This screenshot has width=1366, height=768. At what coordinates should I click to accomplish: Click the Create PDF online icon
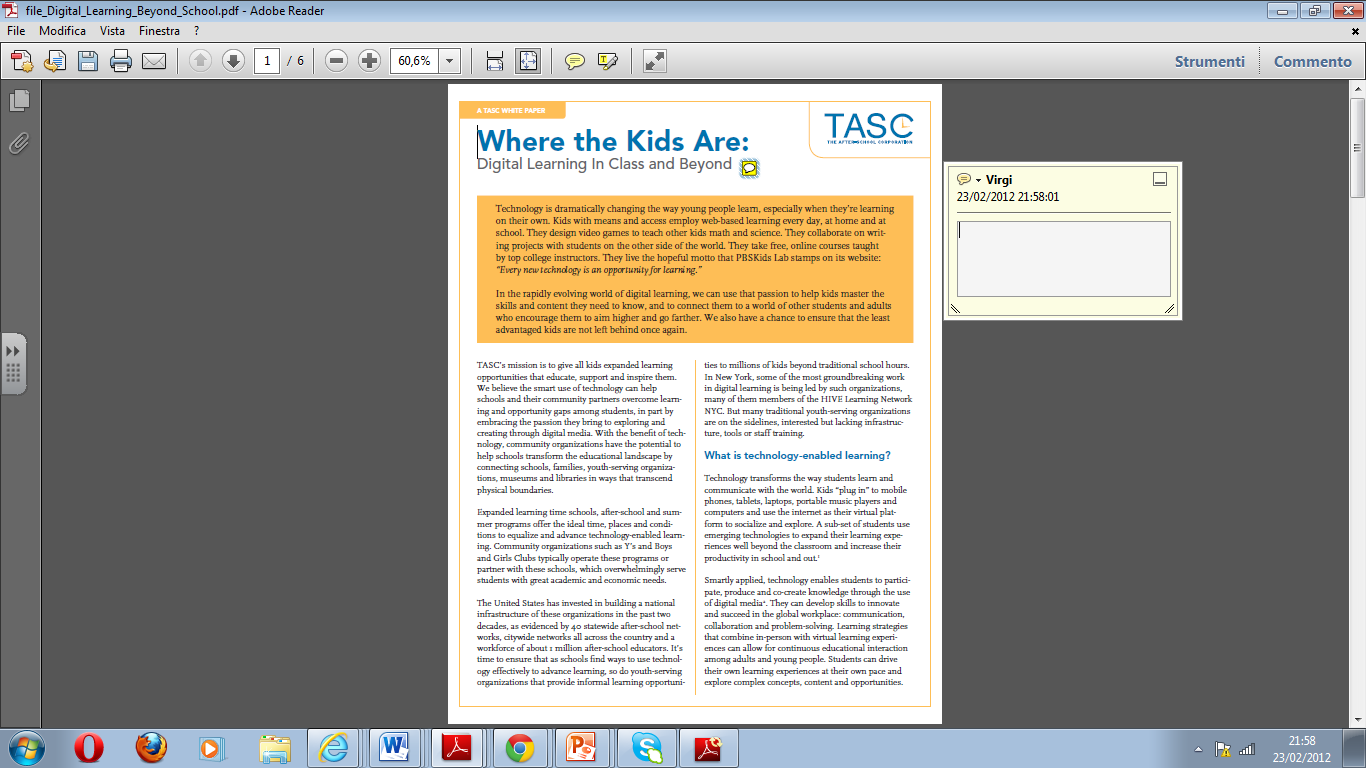coord(22,61)
